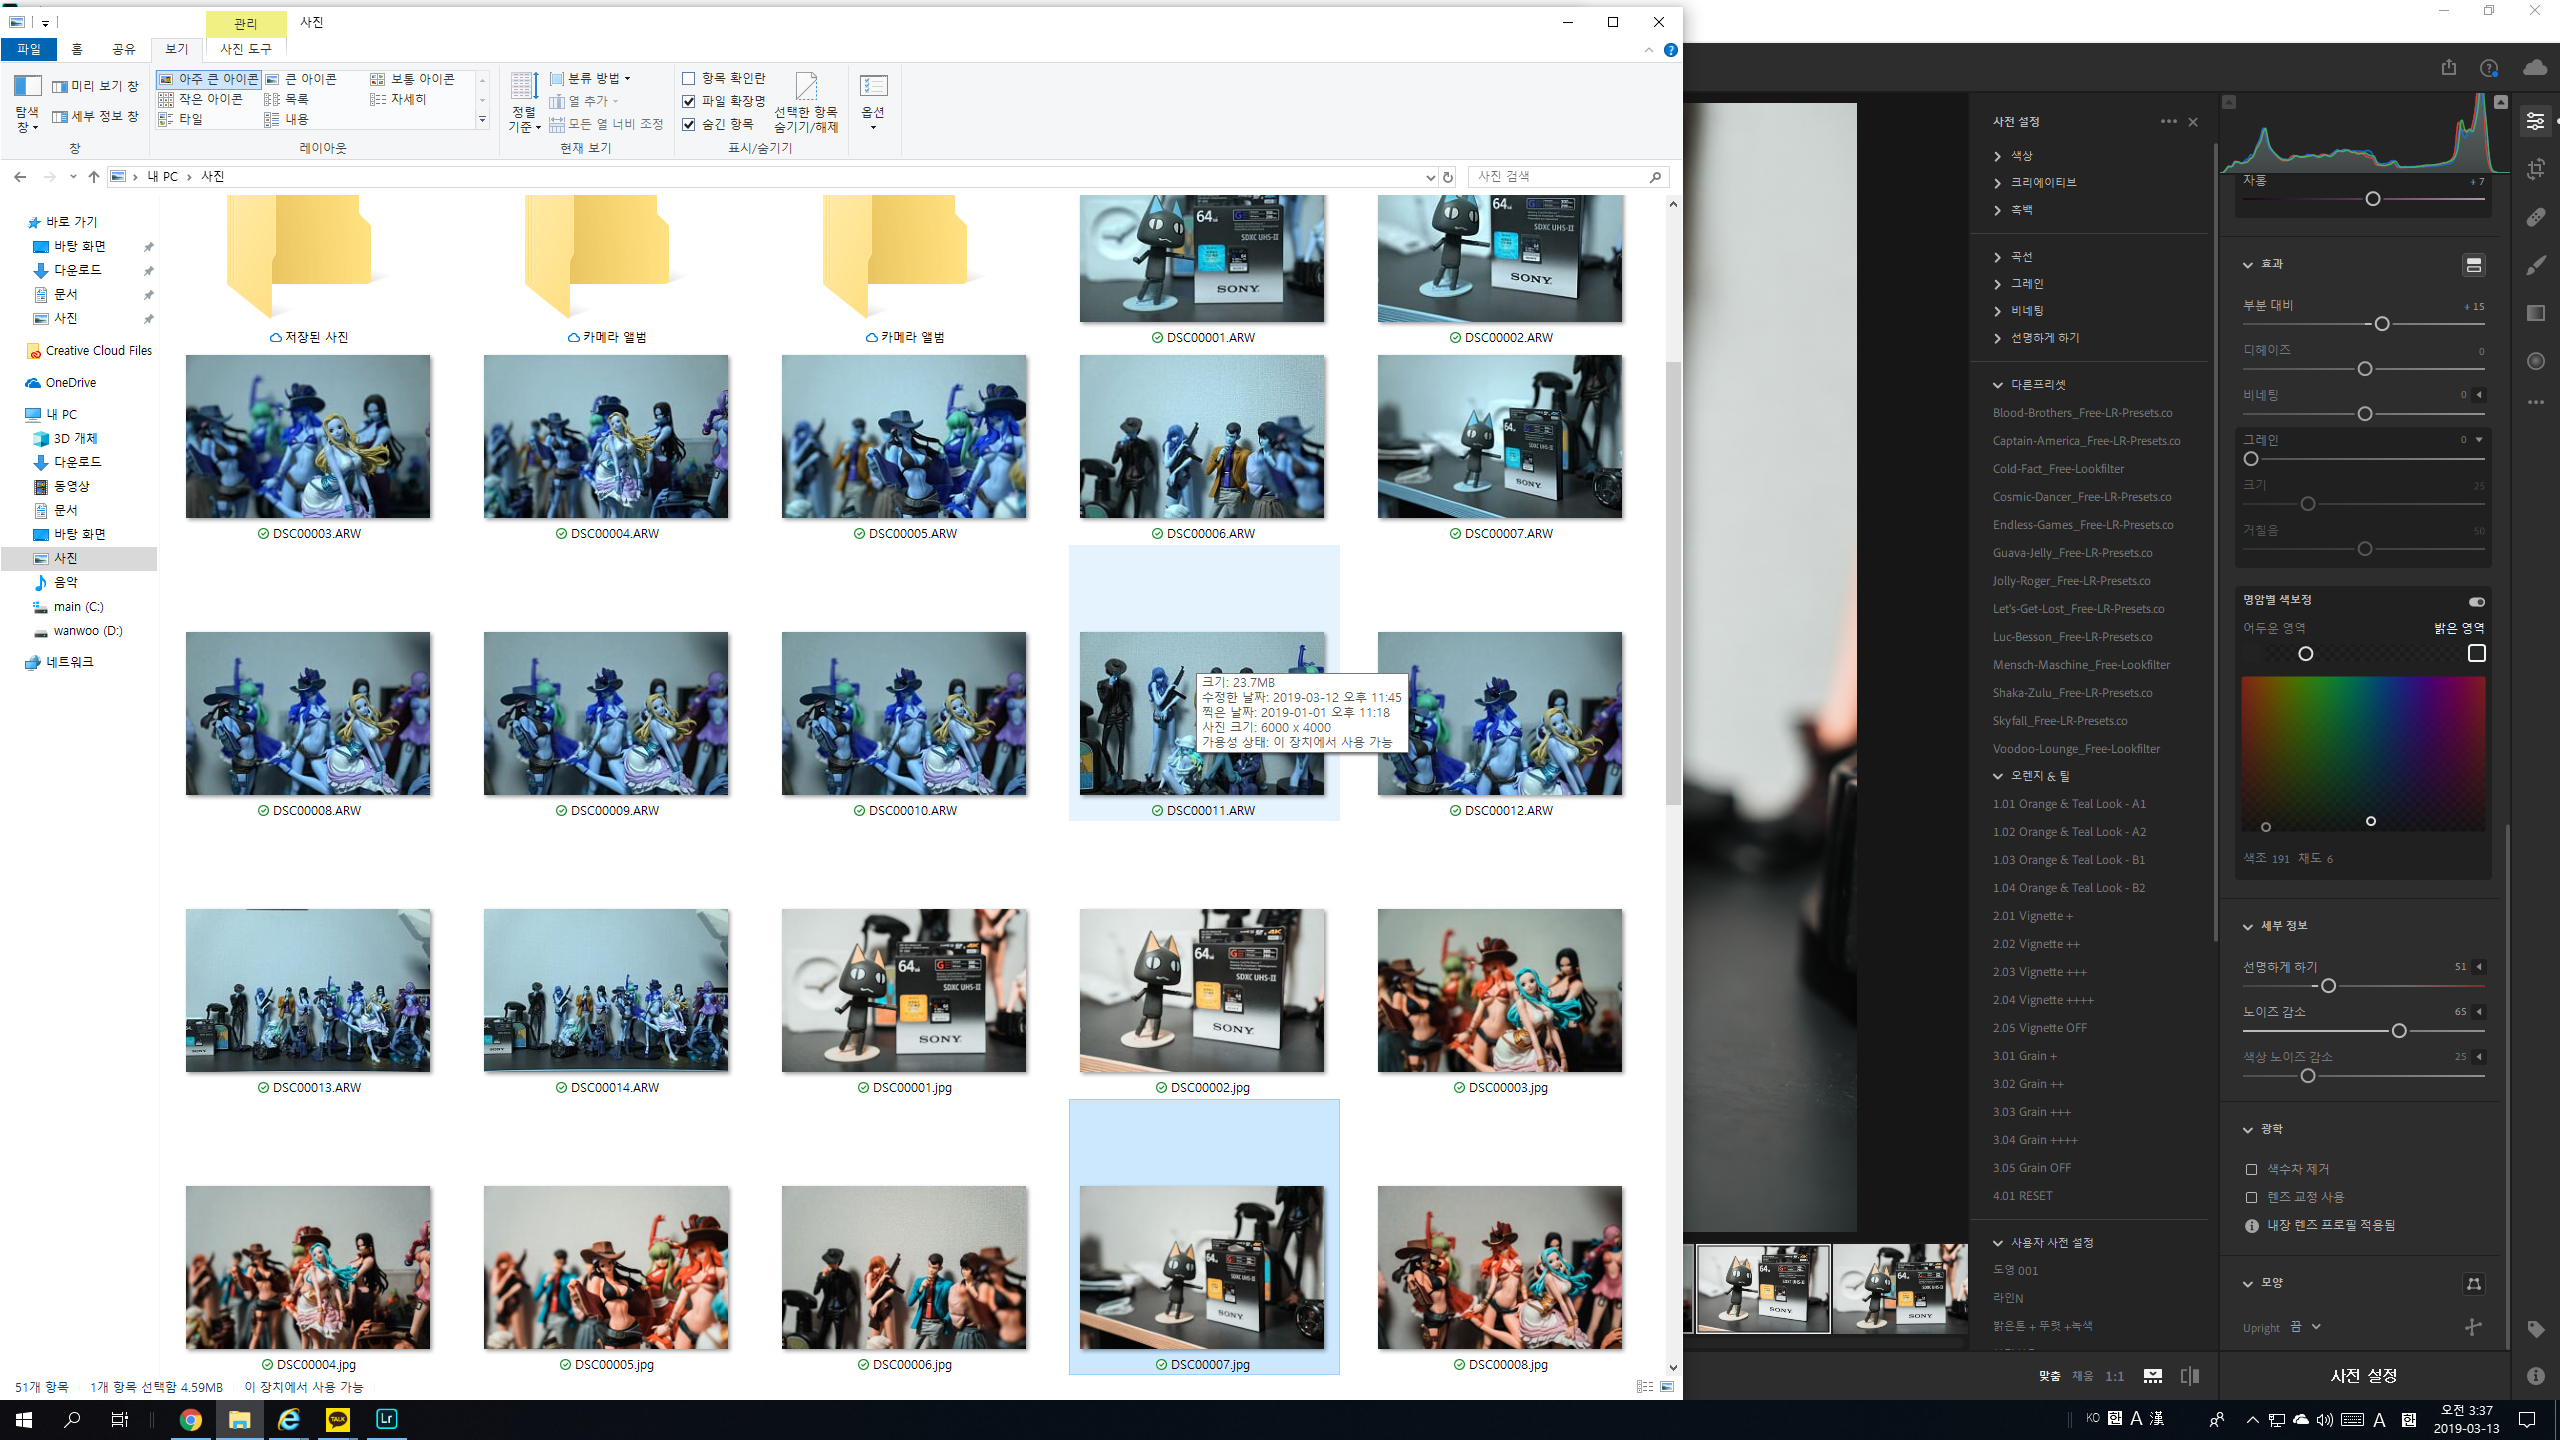This screenshot has width=2560, height=1440.
Task: Switch to large thumbnails view icon in status bar
Action: (x=1667, y=1386)
